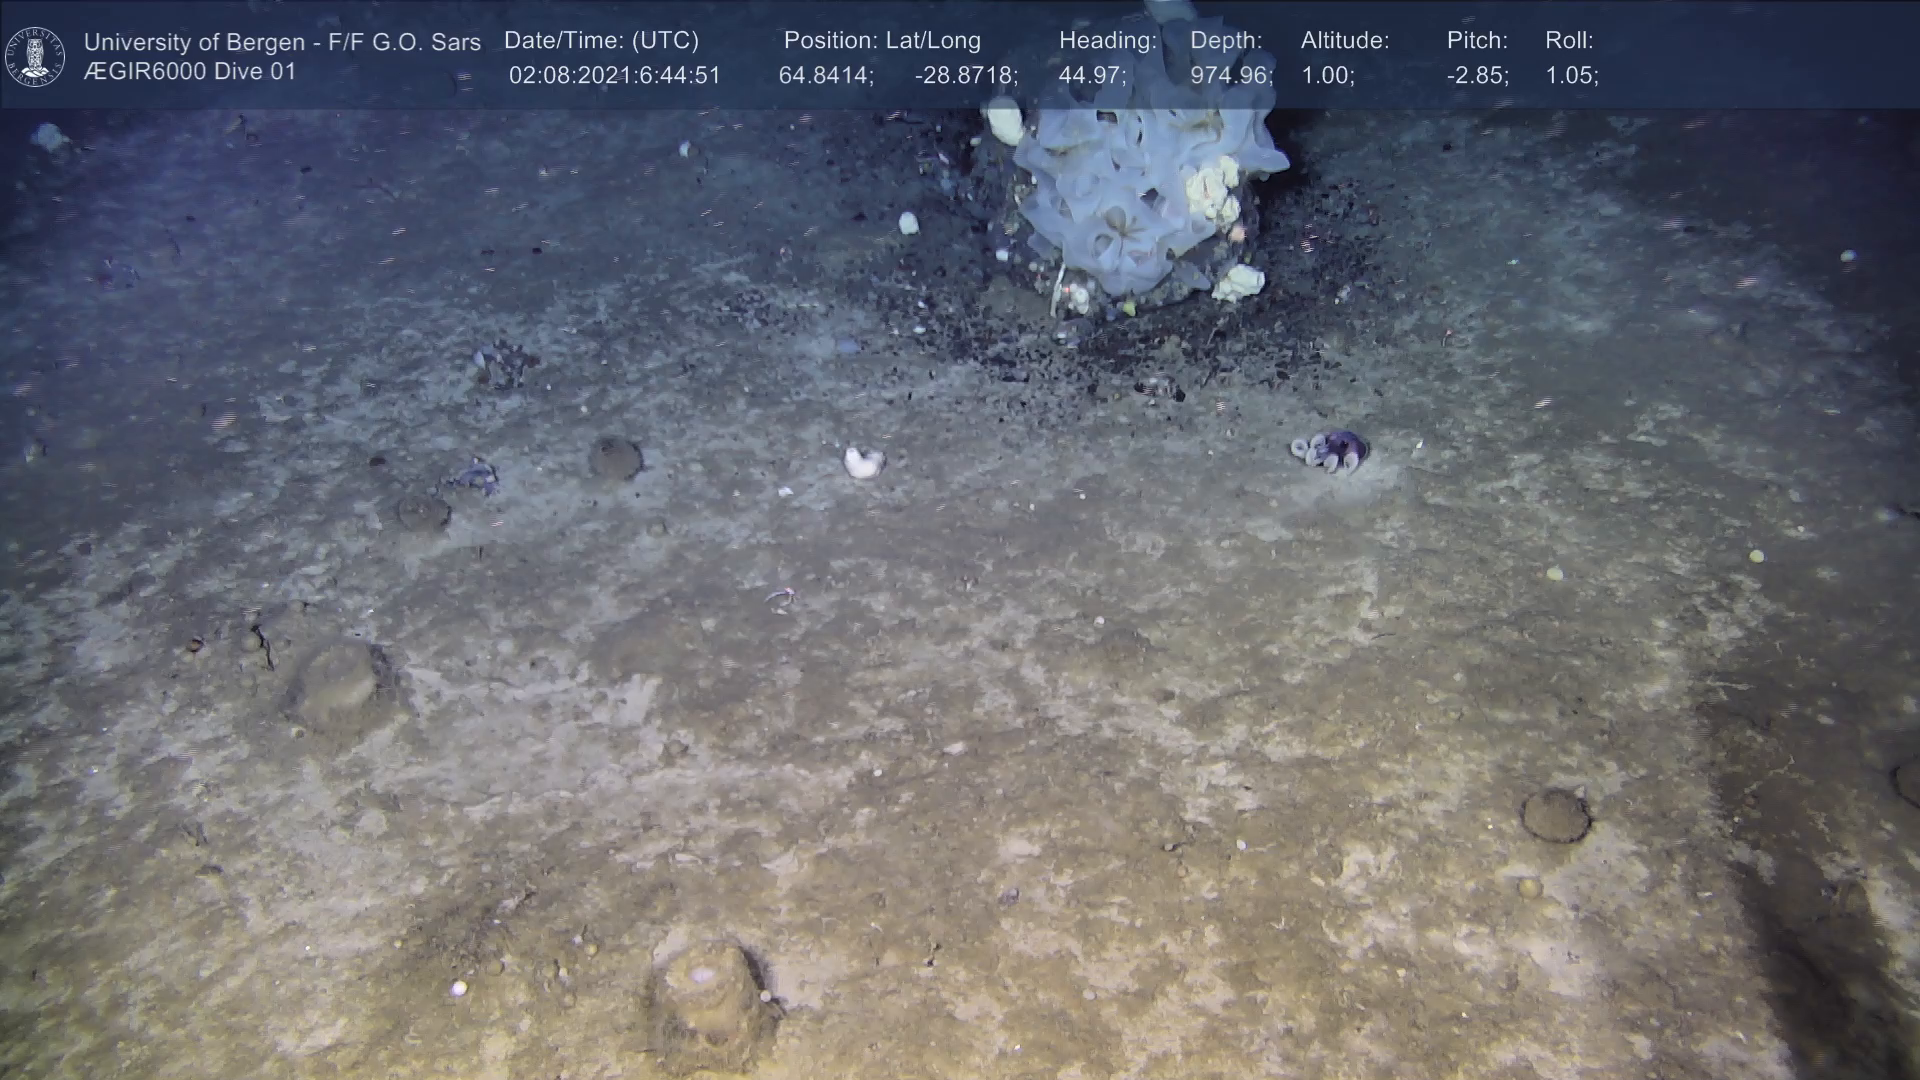The width and height of the screenshot is (1920, 1080).
Task: Select the depth value 974.96
Action: (x=1230, y=76)
